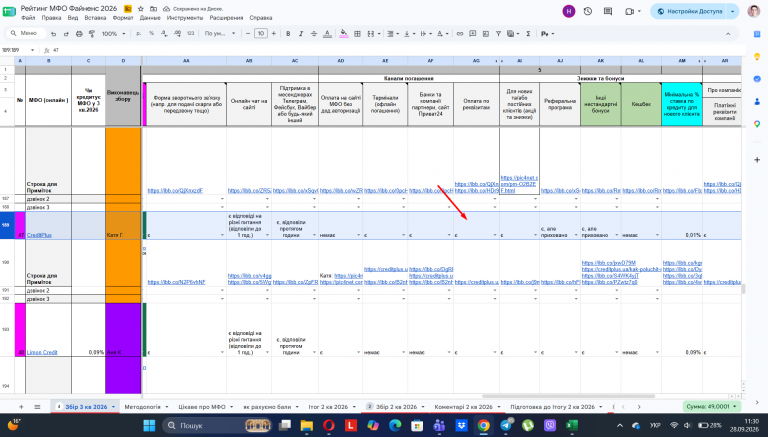Open version history clock icon
The image size is (768, 437).
(588, 11)
